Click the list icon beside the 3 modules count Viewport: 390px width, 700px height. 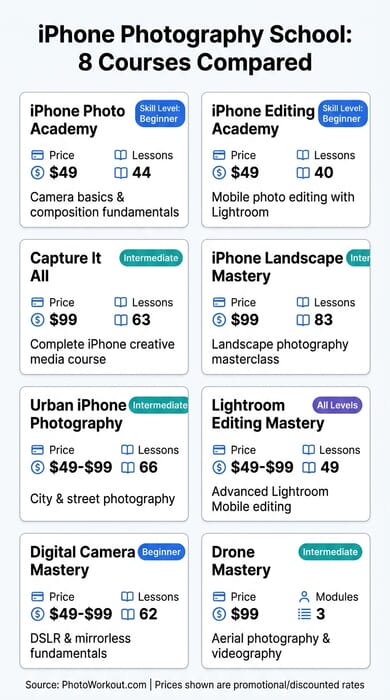pyautogui.click(x=304, y=614)
